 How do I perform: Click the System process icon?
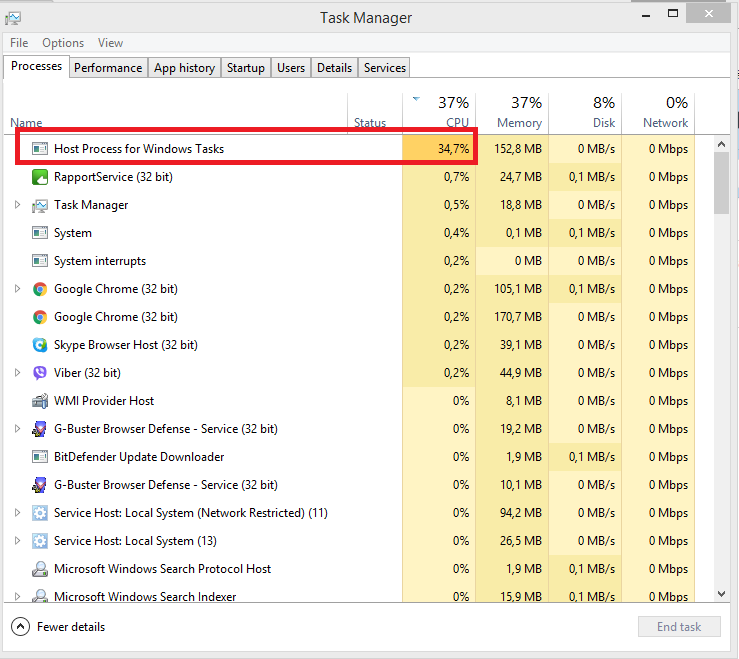(40, 233)
